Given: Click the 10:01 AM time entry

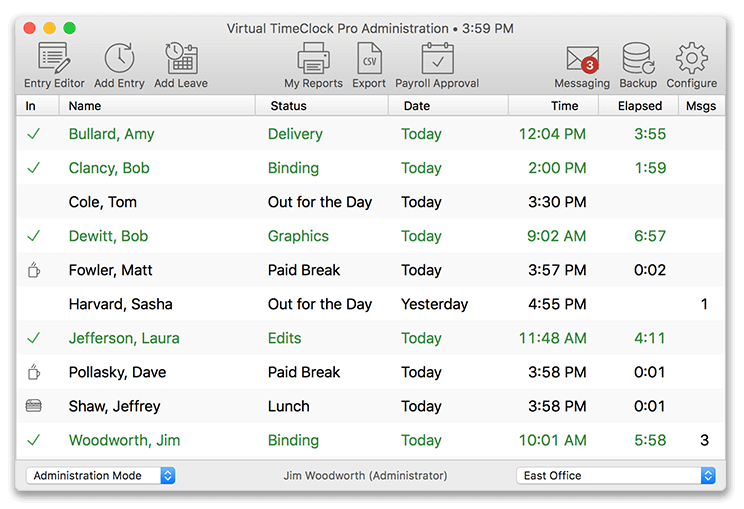Looking at the screenshot, I should [552, 440].
